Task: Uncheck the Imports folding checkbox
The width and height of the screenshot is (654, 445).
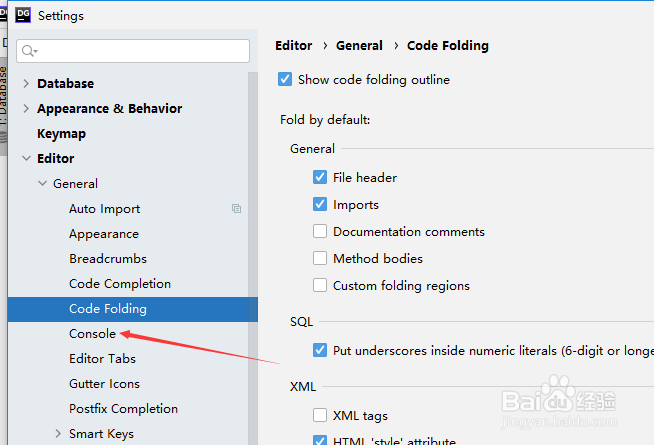Action: tap(320, 204)
